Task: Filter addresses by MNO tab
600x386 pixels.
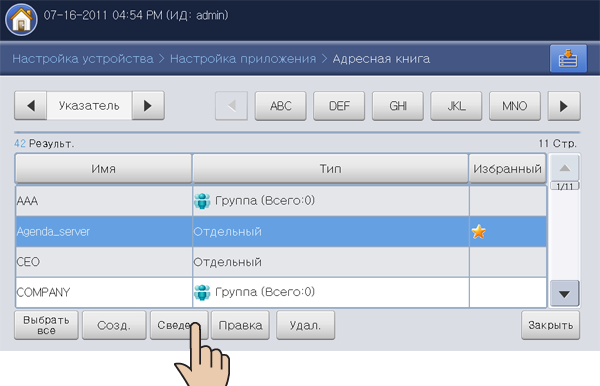Action: click(515, 106)
